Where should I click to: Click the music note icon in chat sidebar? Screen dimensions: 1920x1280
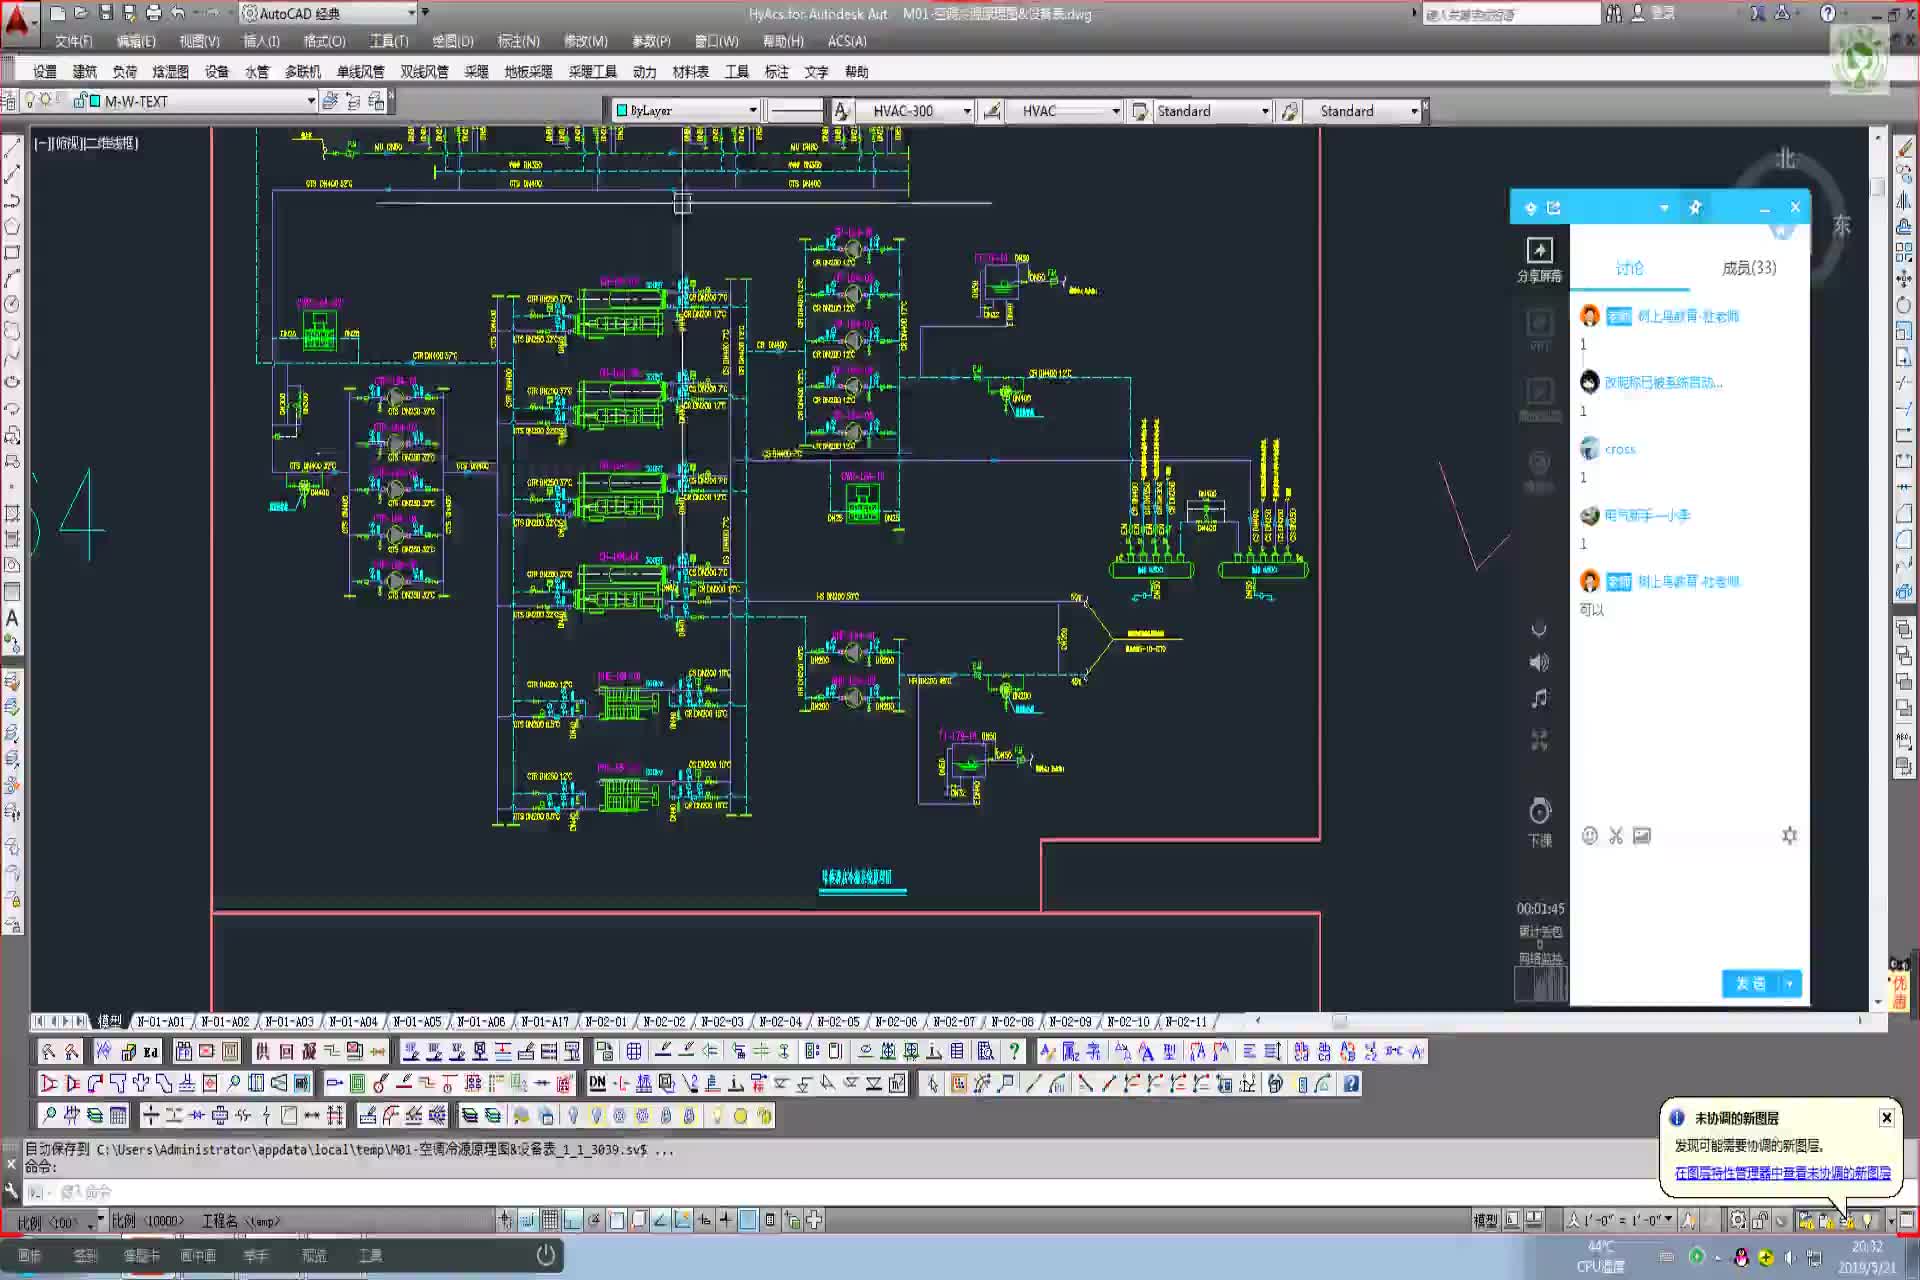[x=1539, y=698]
